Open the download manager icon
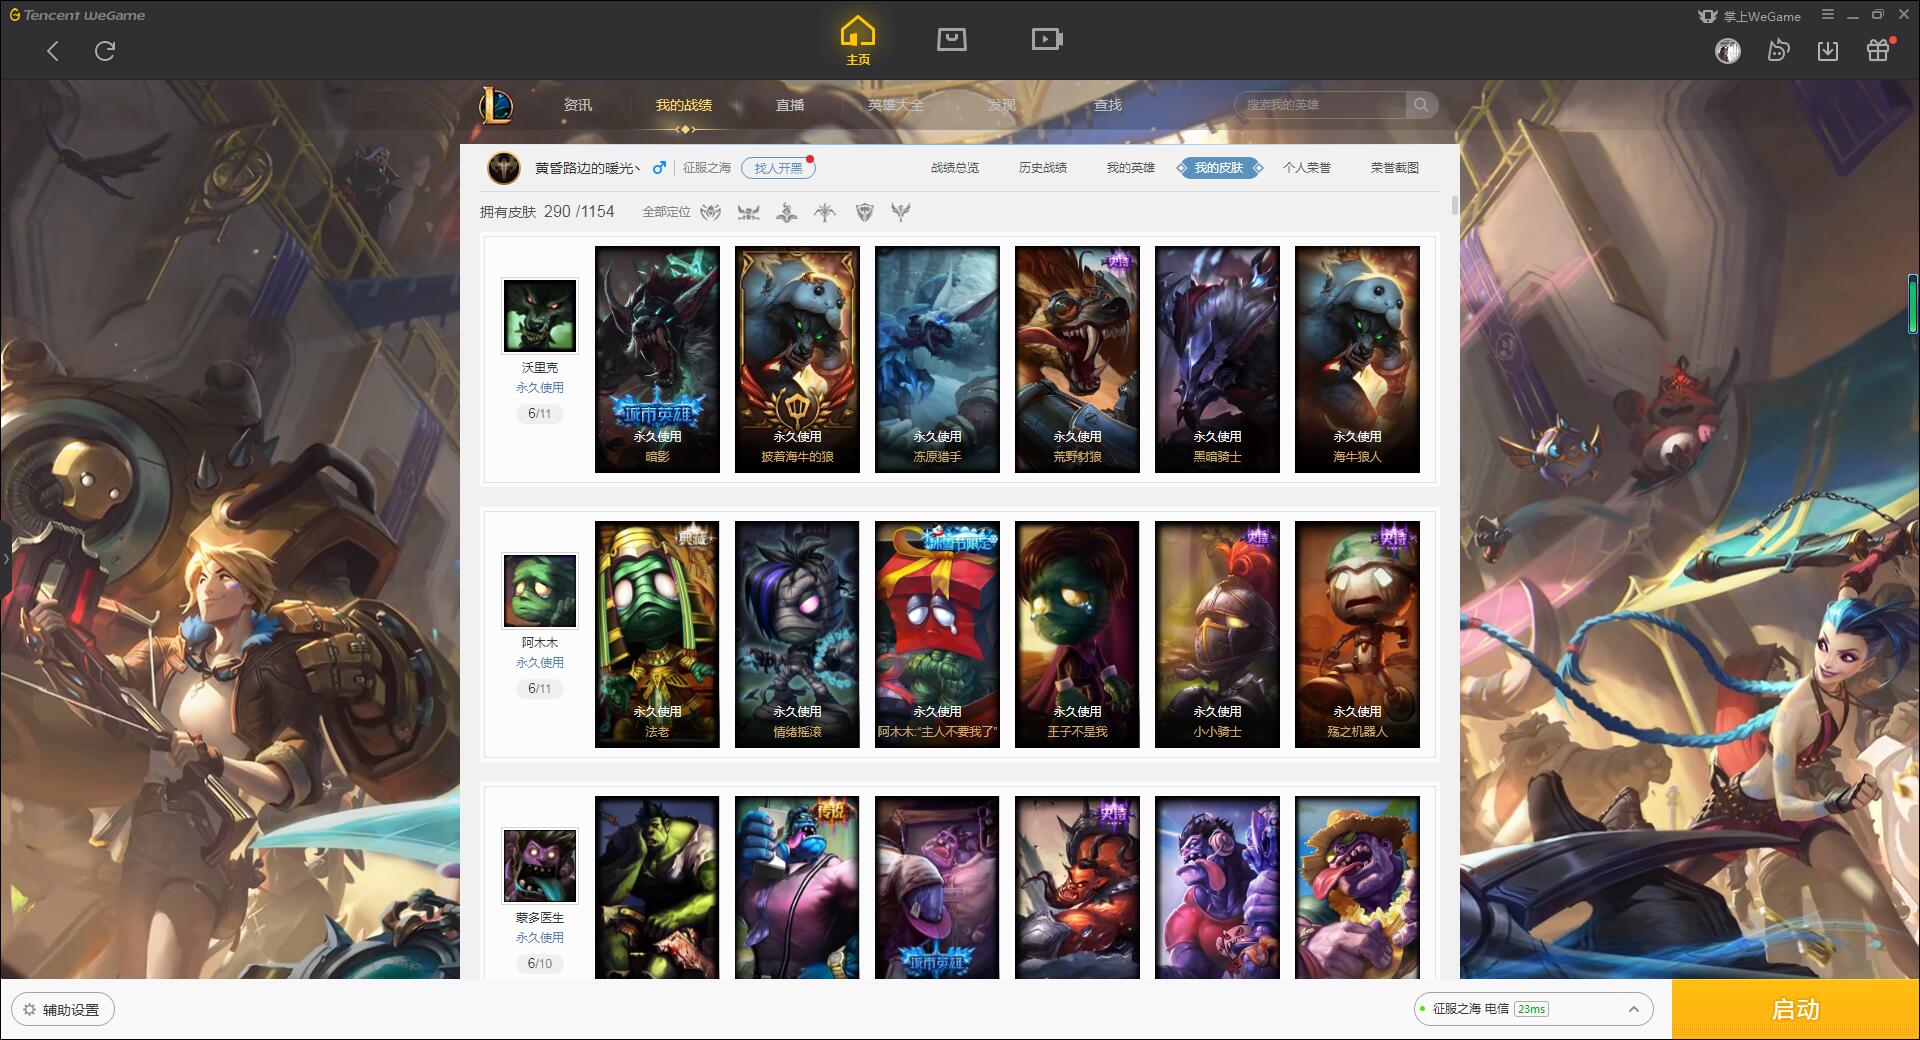 point(1828,51)
